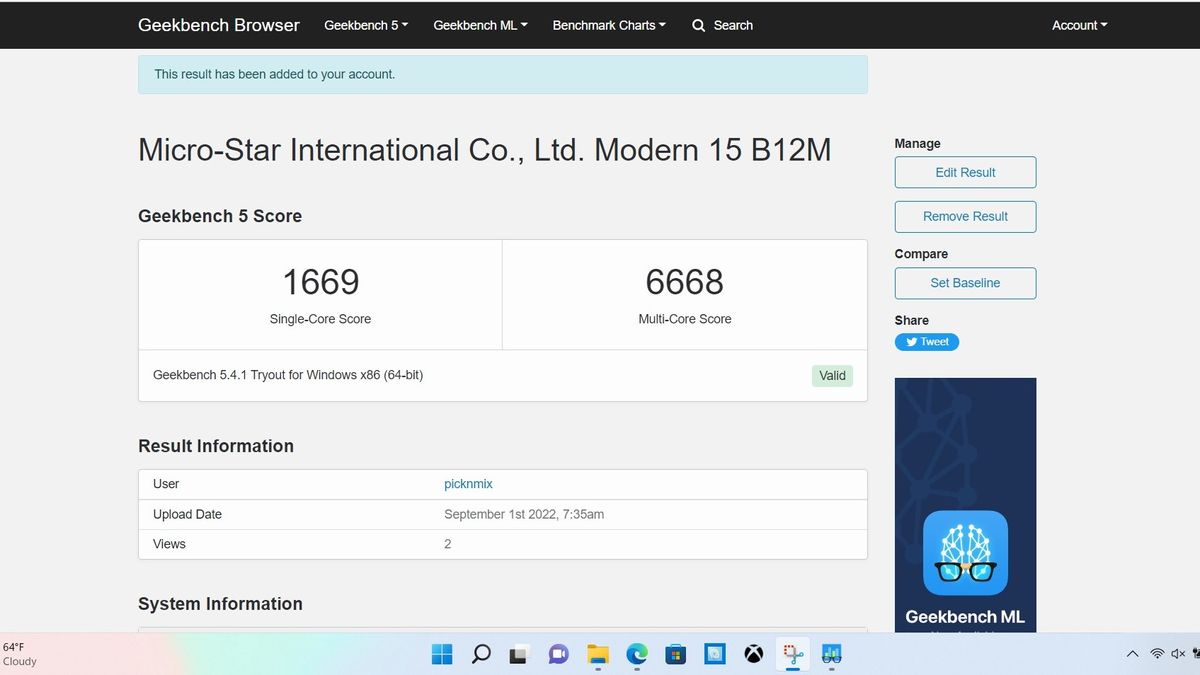
Task: Click the result added notification banner
Action: (x=503, y=75)
